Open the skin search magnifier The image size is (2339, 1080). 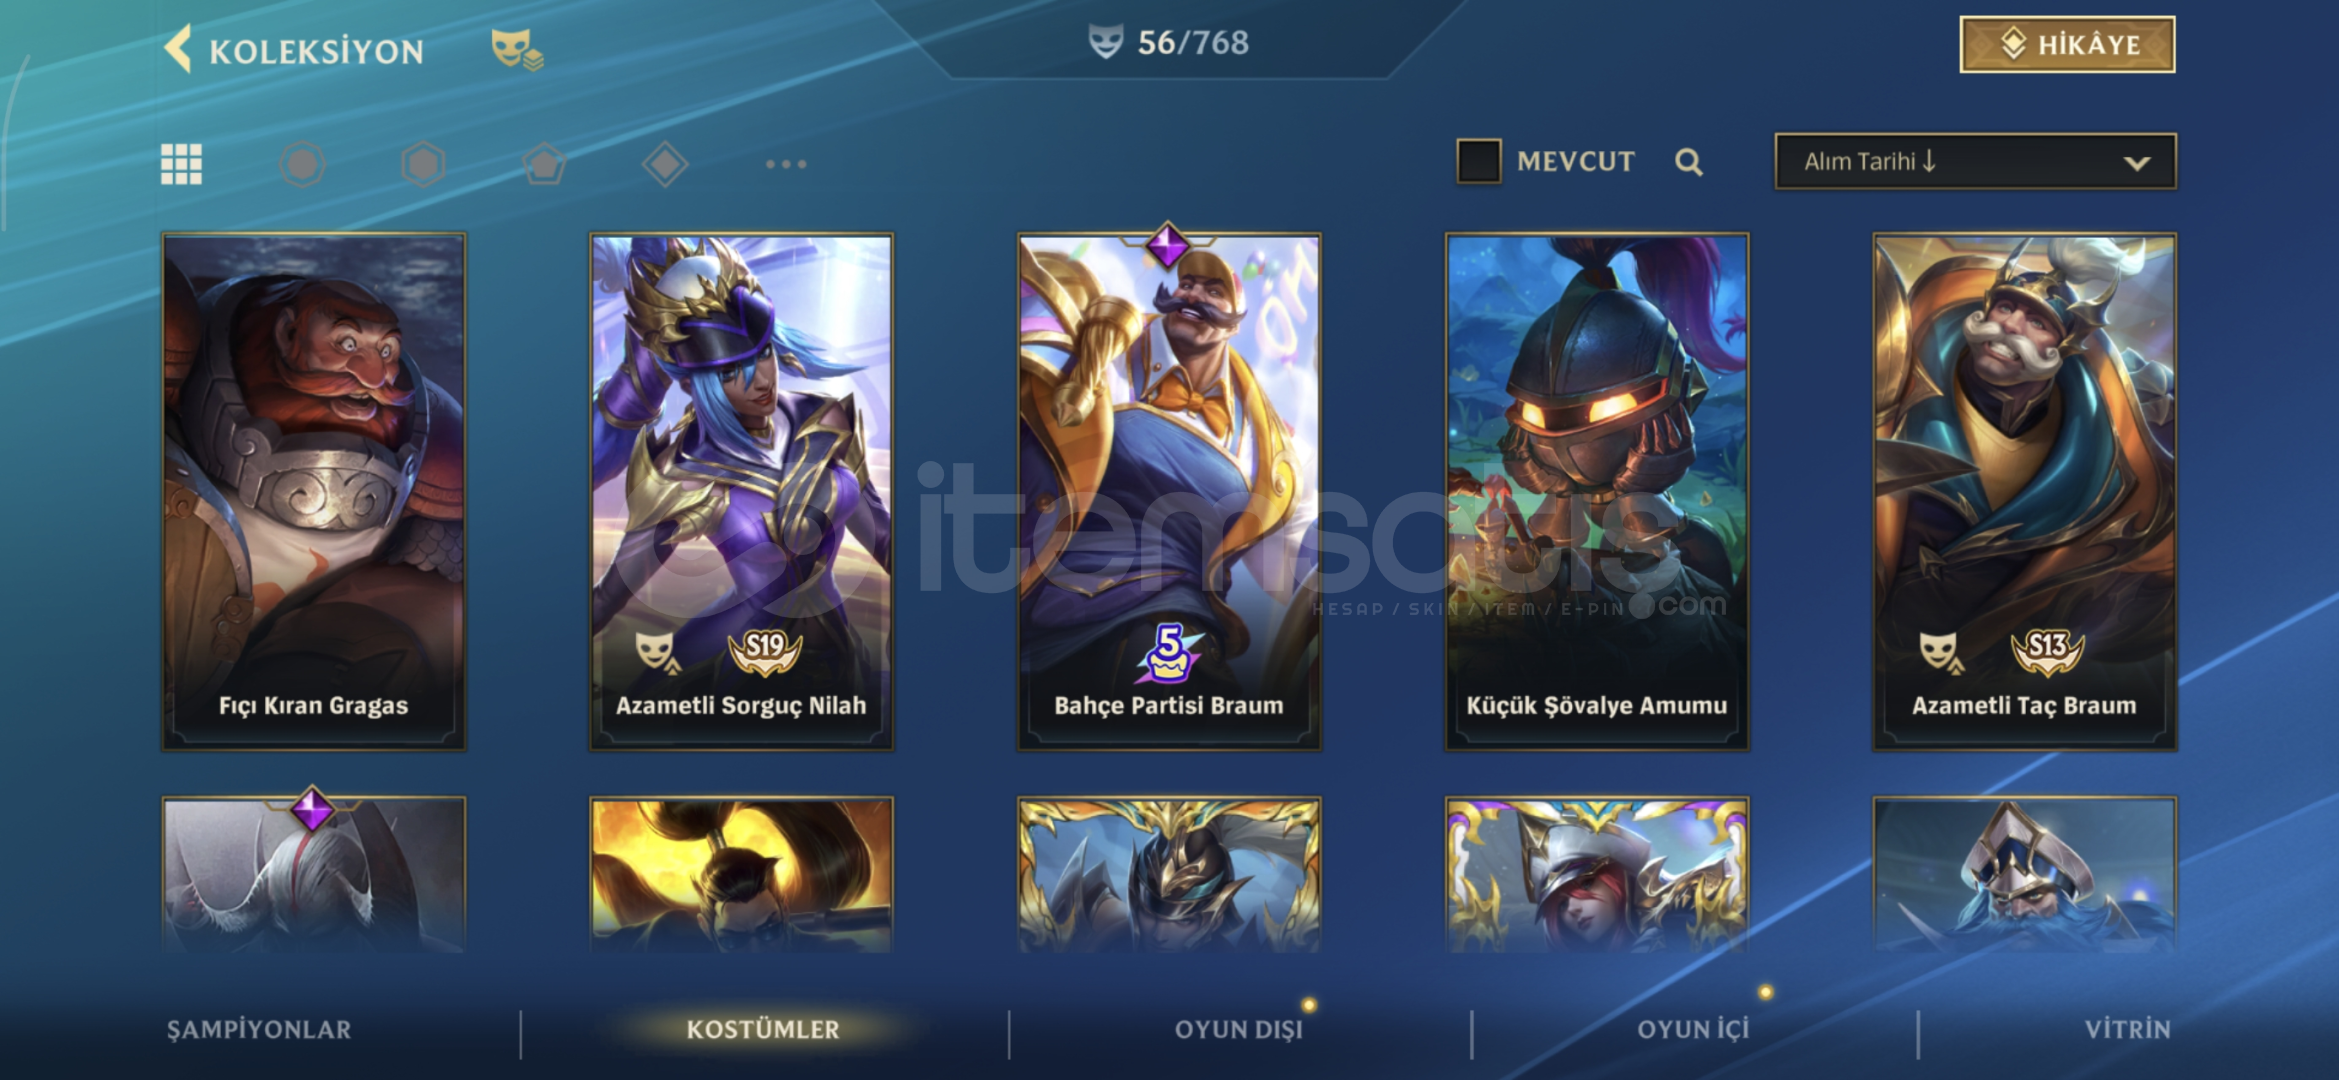[x=1688, y=162]
